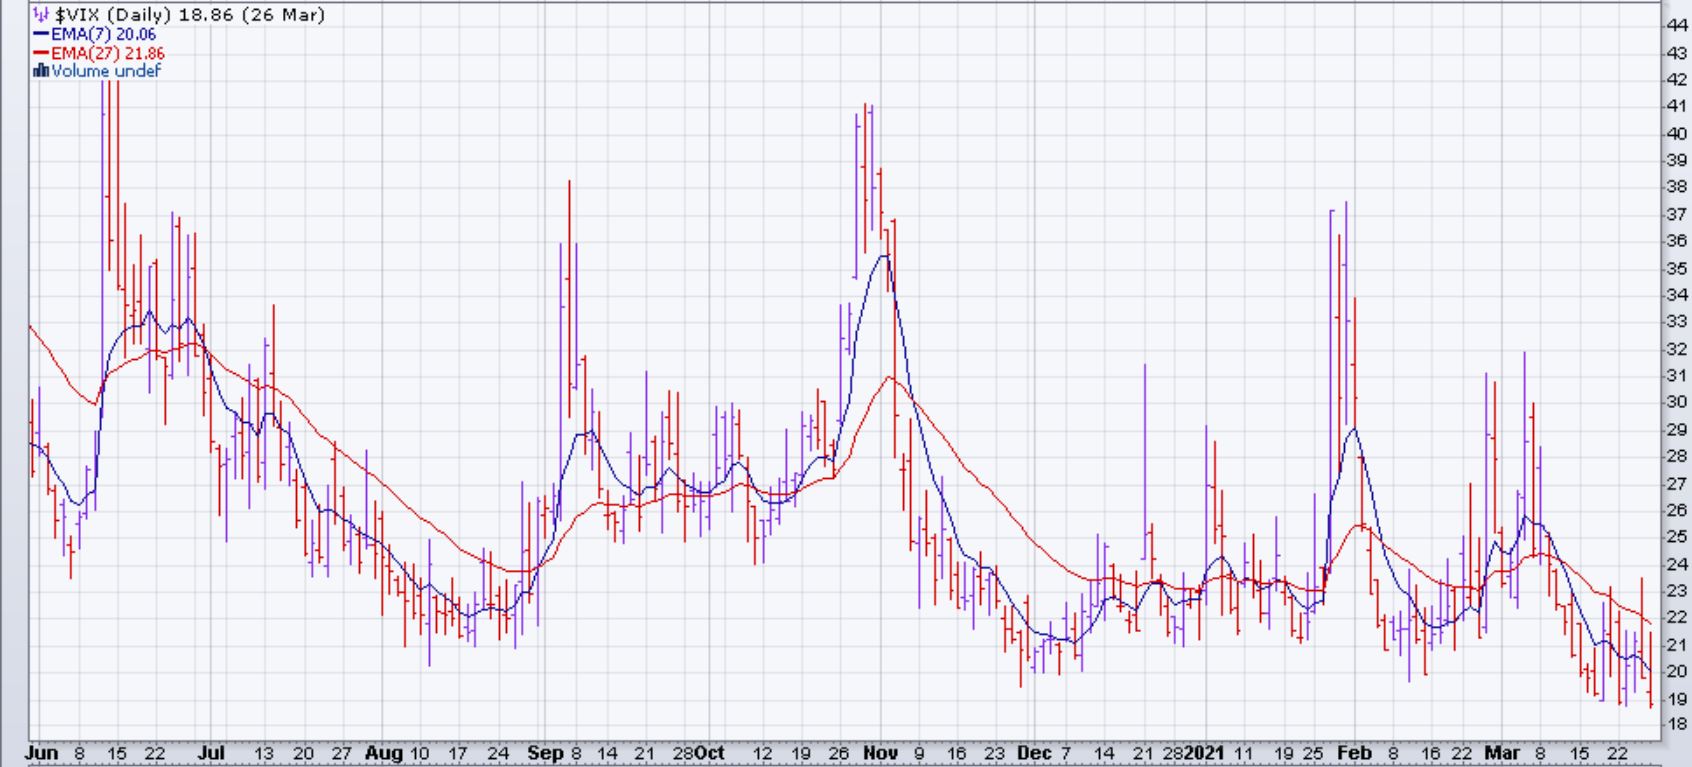This screenshot has height=767, width=1692.
Task: Click the "Volume undef" legend label
Action: tap(105, 71)
